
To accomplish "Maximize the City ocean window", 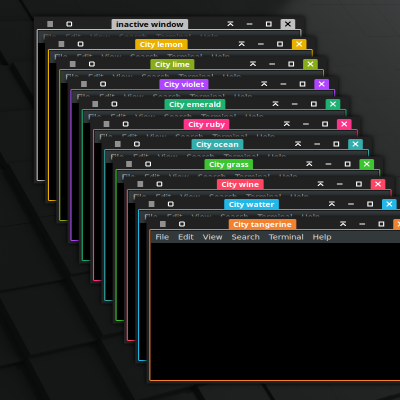I will (x=336, y=144).
